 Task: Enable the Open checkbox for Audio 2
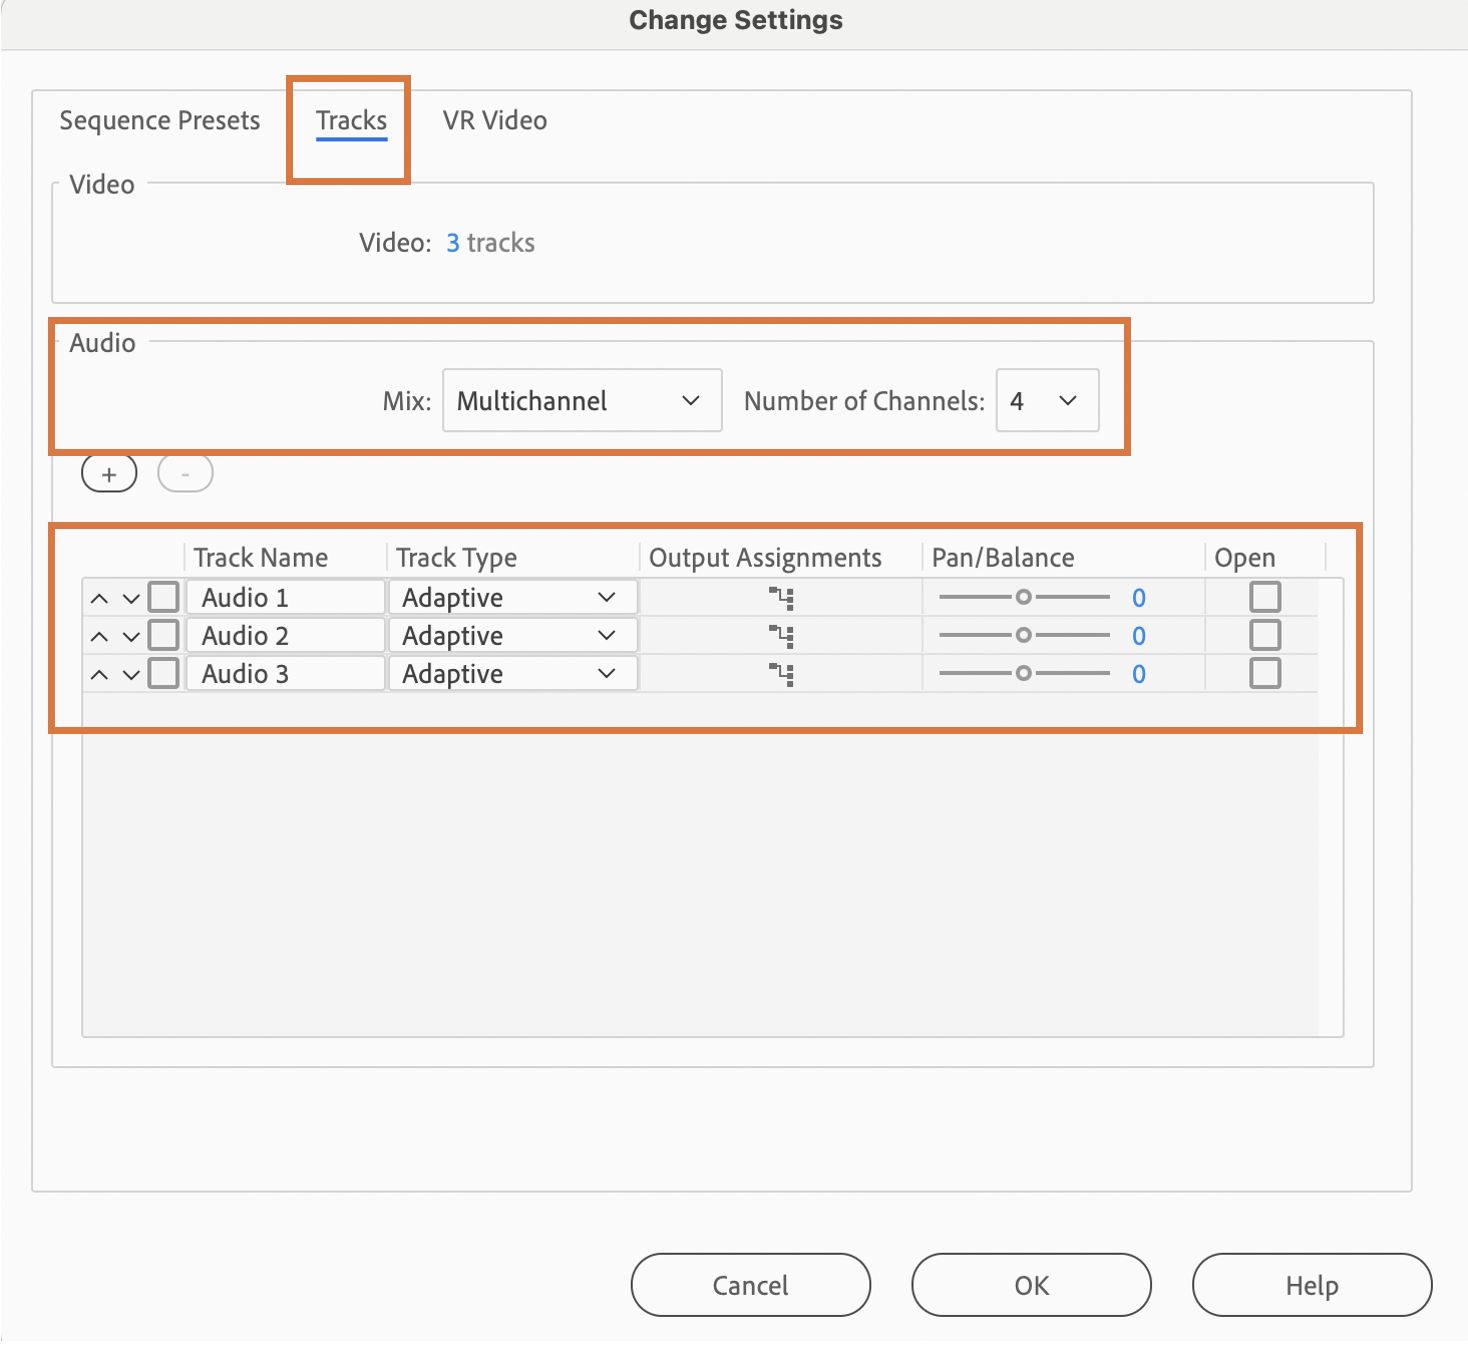click(1265, 636)
